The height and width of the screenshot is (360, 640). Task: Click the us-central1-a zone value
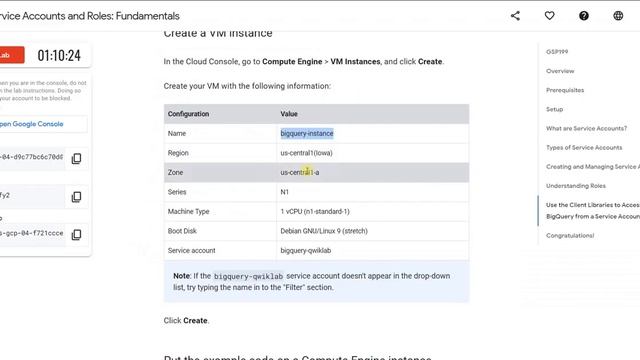300,173
